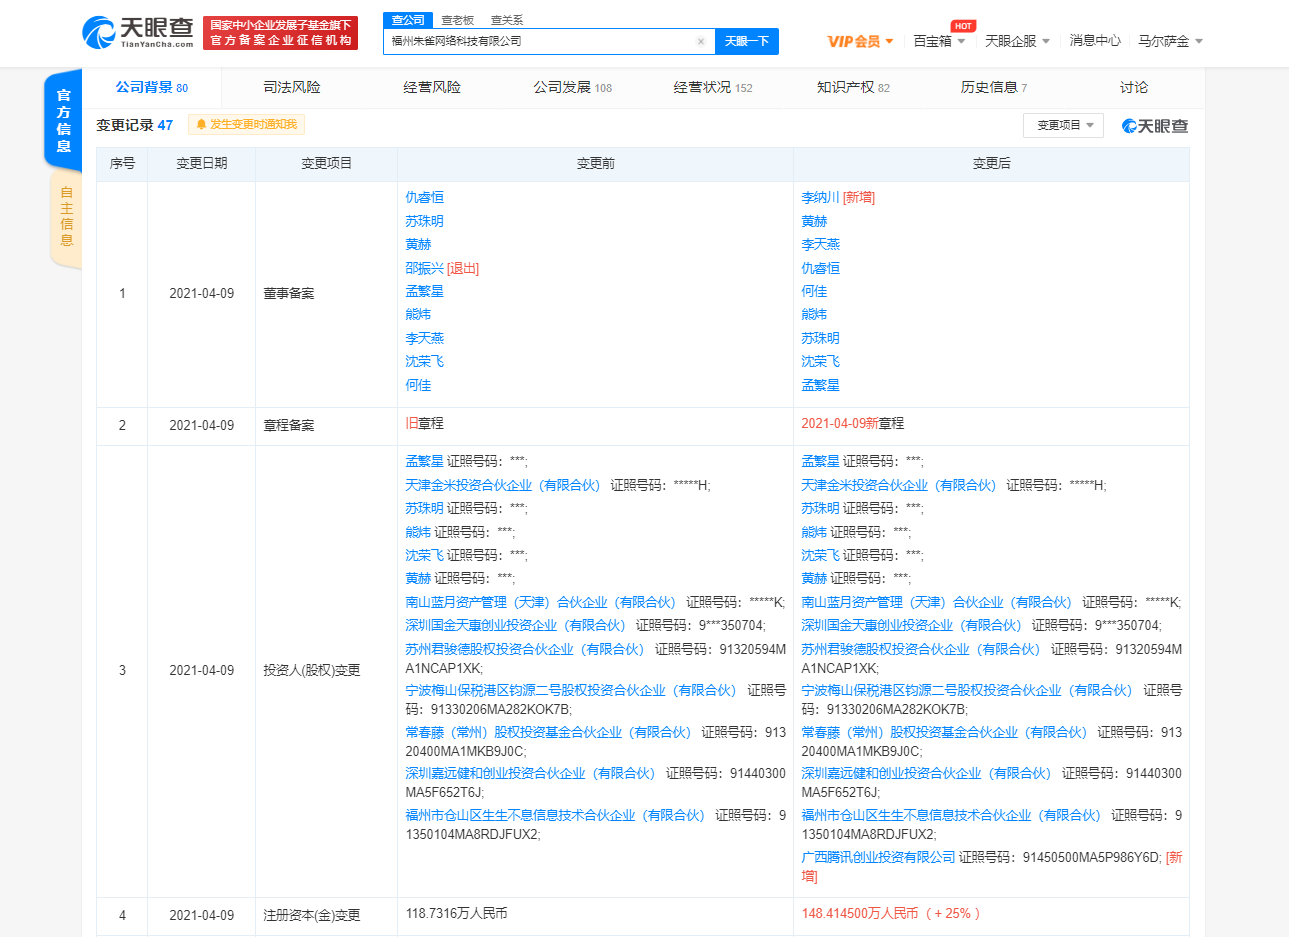Open the 马尔萨金 user account dropdown
The width and height of the screenshot is (1289, 937).
(1170, 41)
